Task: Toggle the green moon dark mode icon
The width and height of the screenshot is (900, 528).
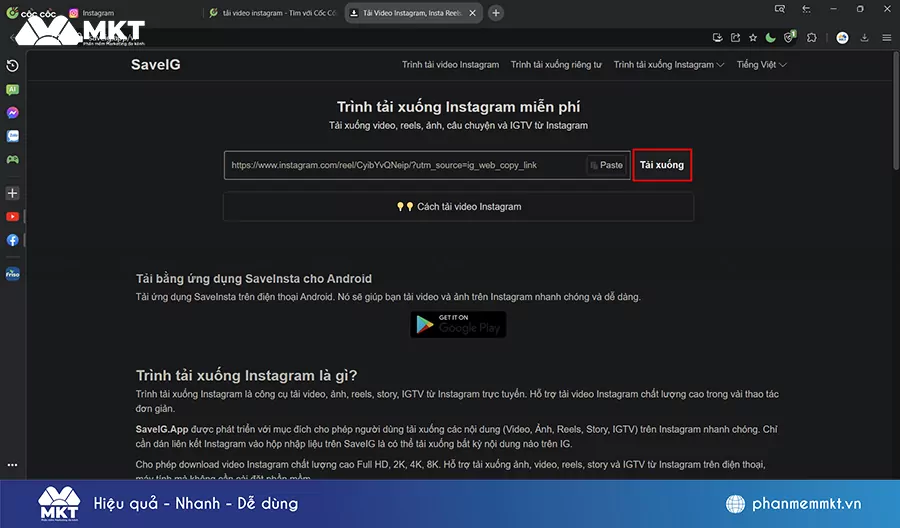Action: [771, 38]
